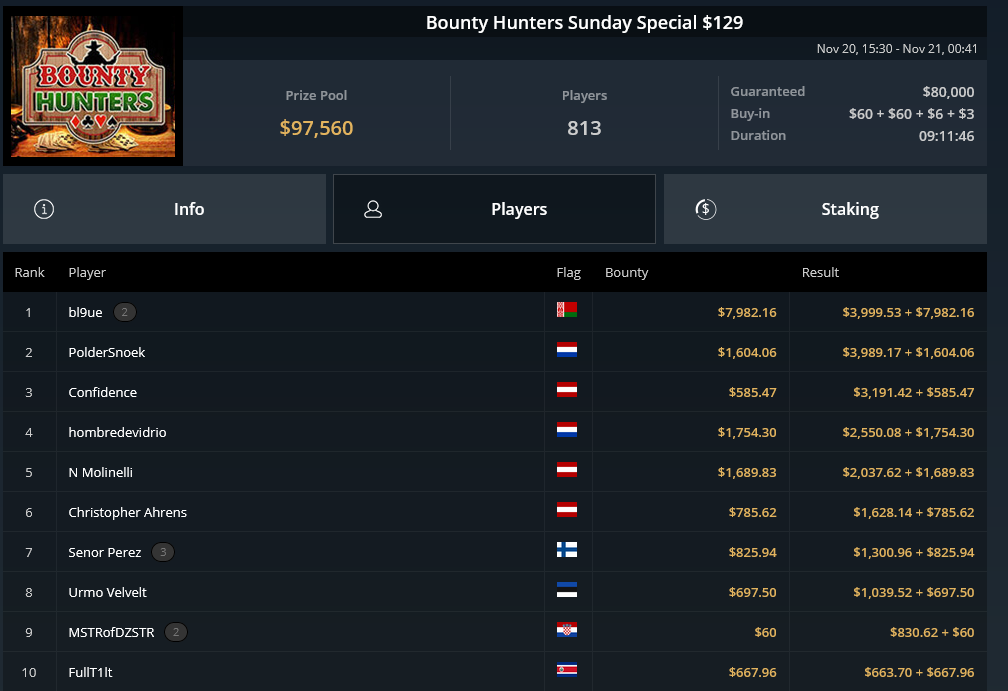Screen dimensions: 1008x691
Task: Click Belarus flag next to bl9ue
Action: [567, 310]
